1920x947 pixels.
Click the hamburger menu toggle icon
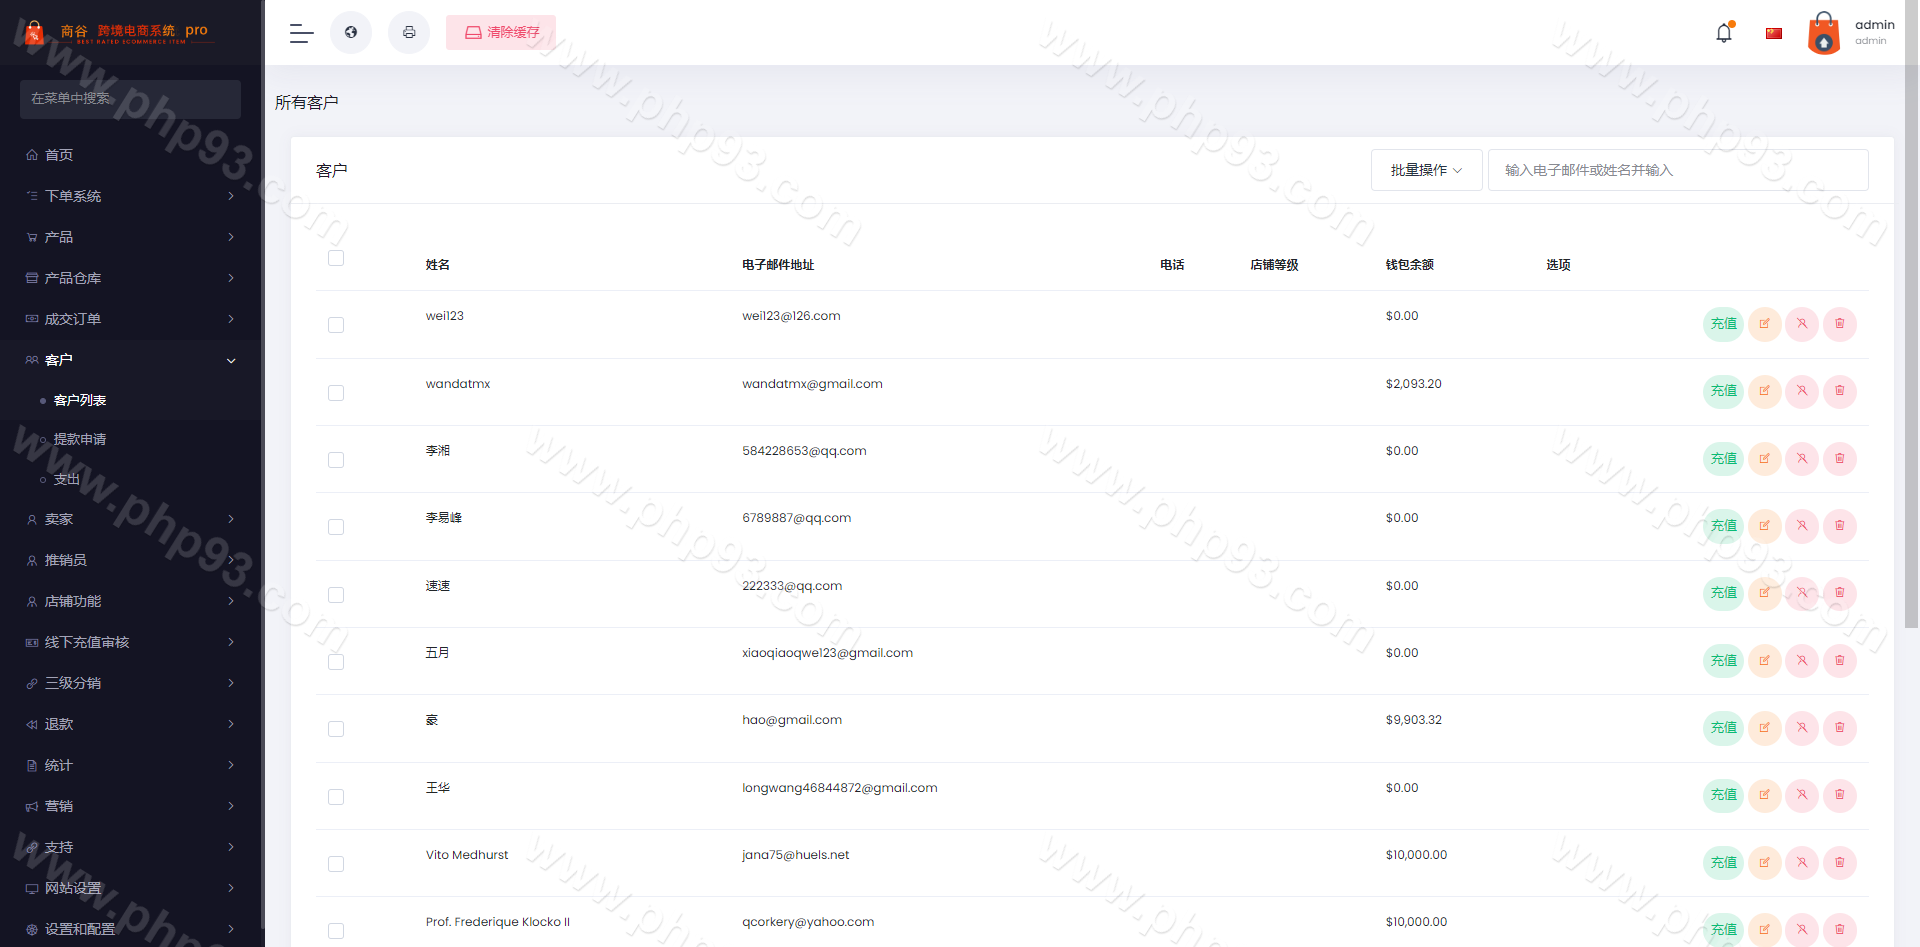(301, 33)
